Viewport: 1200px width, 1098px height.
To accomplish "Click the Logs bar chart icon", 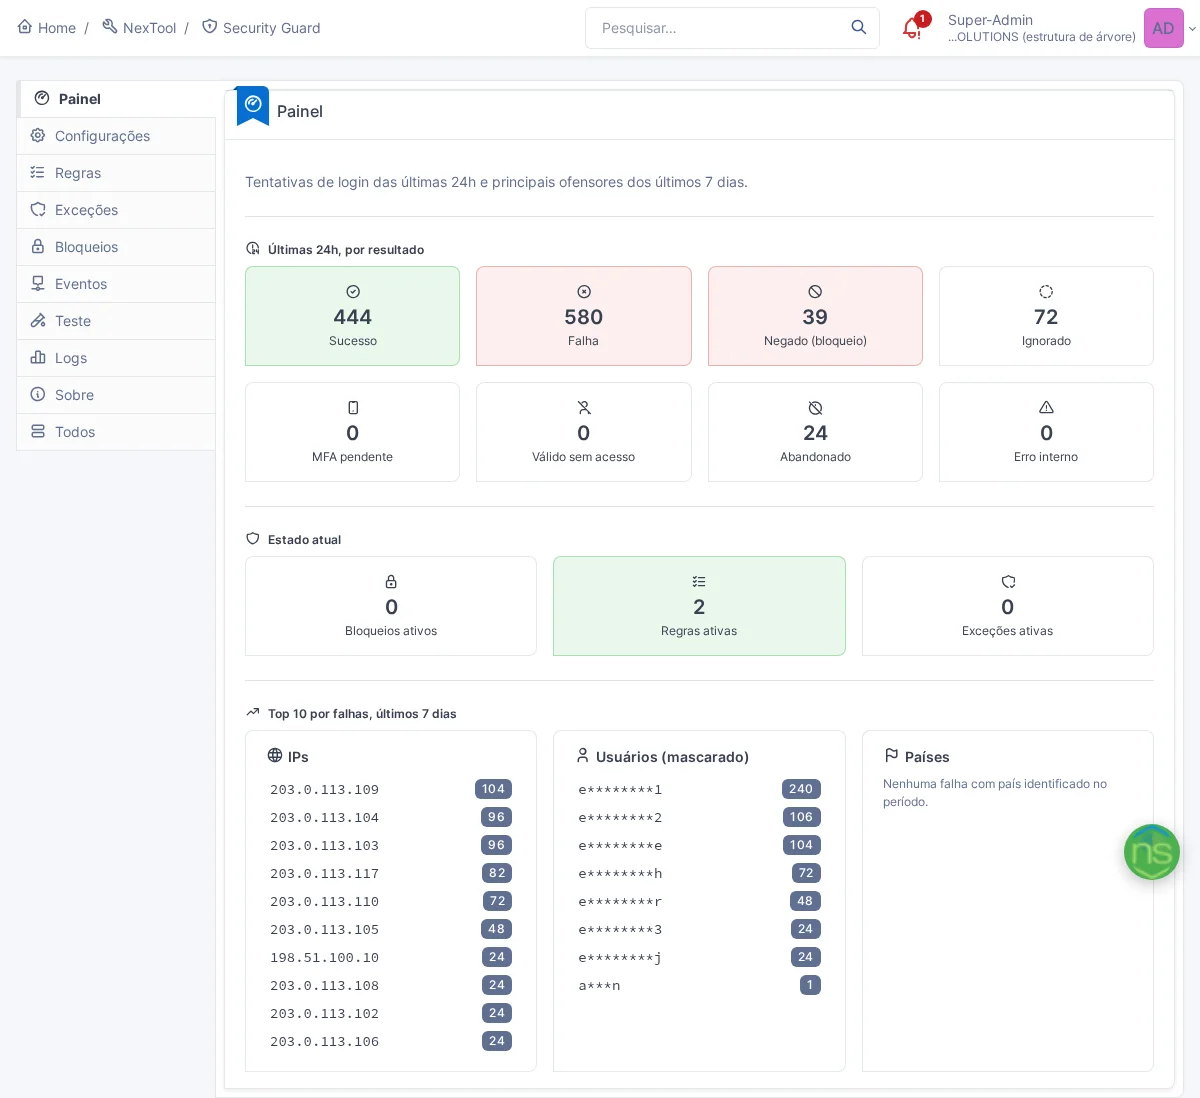I will pos(38,358).
